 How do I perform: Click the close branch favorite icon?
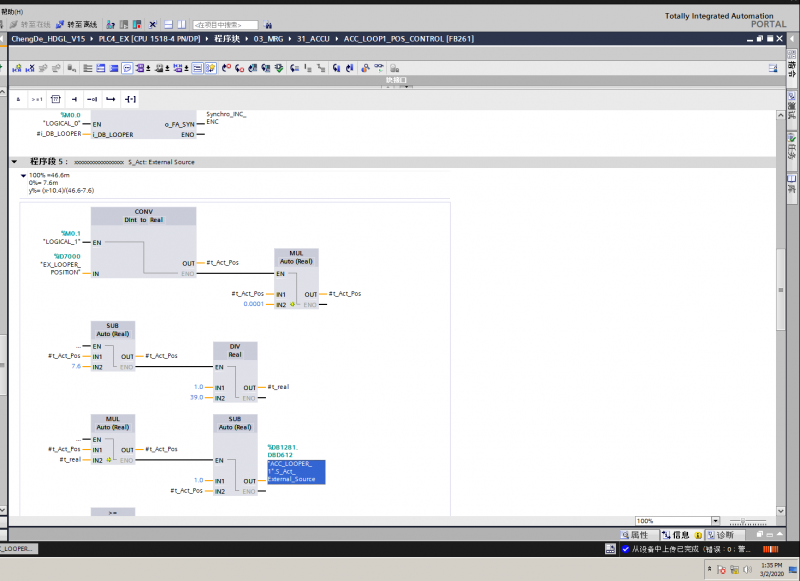coord(130,99)
